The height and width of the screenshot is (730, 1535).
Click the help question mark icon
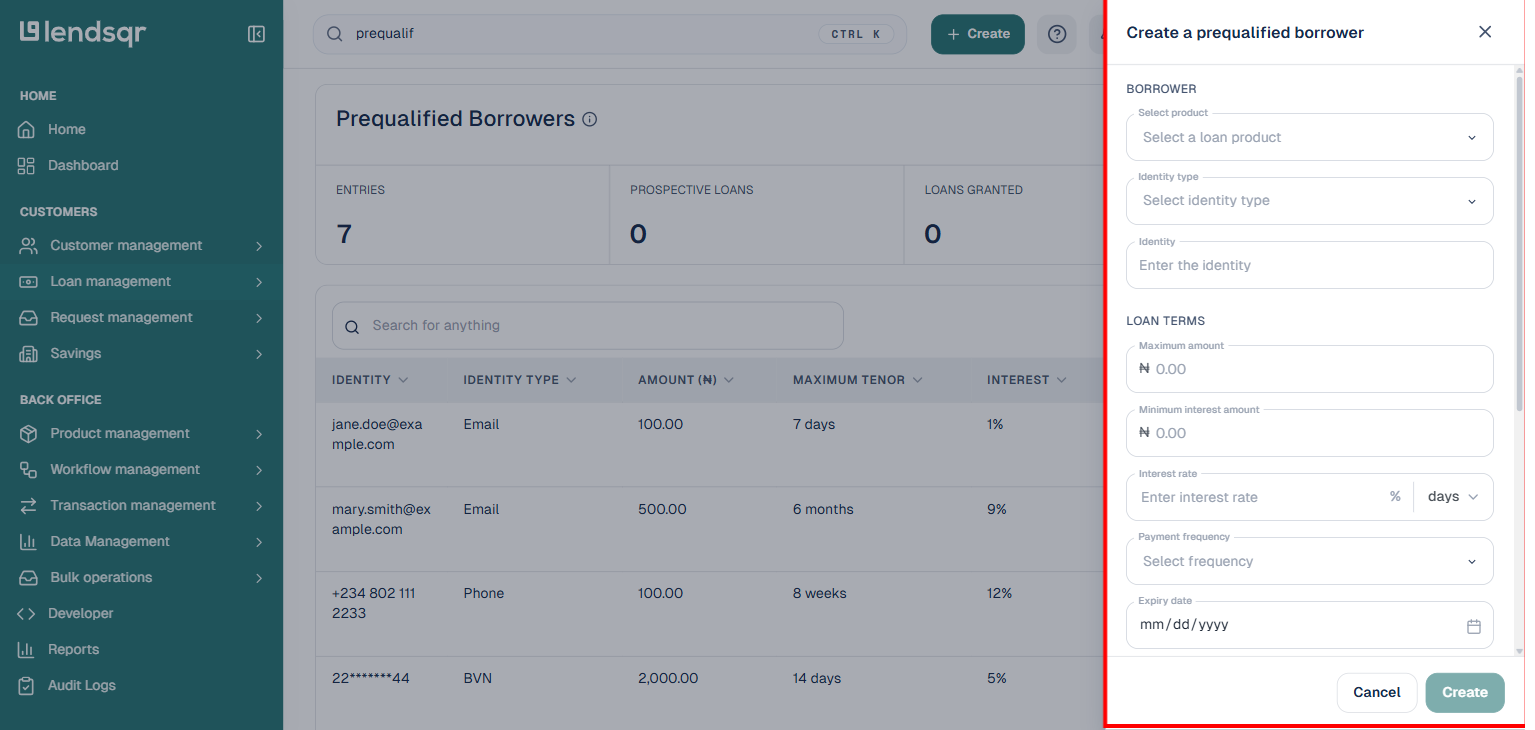pos(1057,34)
